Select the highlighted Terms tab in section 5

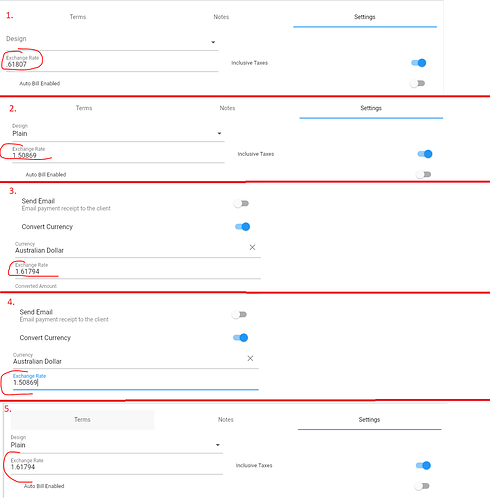pos(82,419)
